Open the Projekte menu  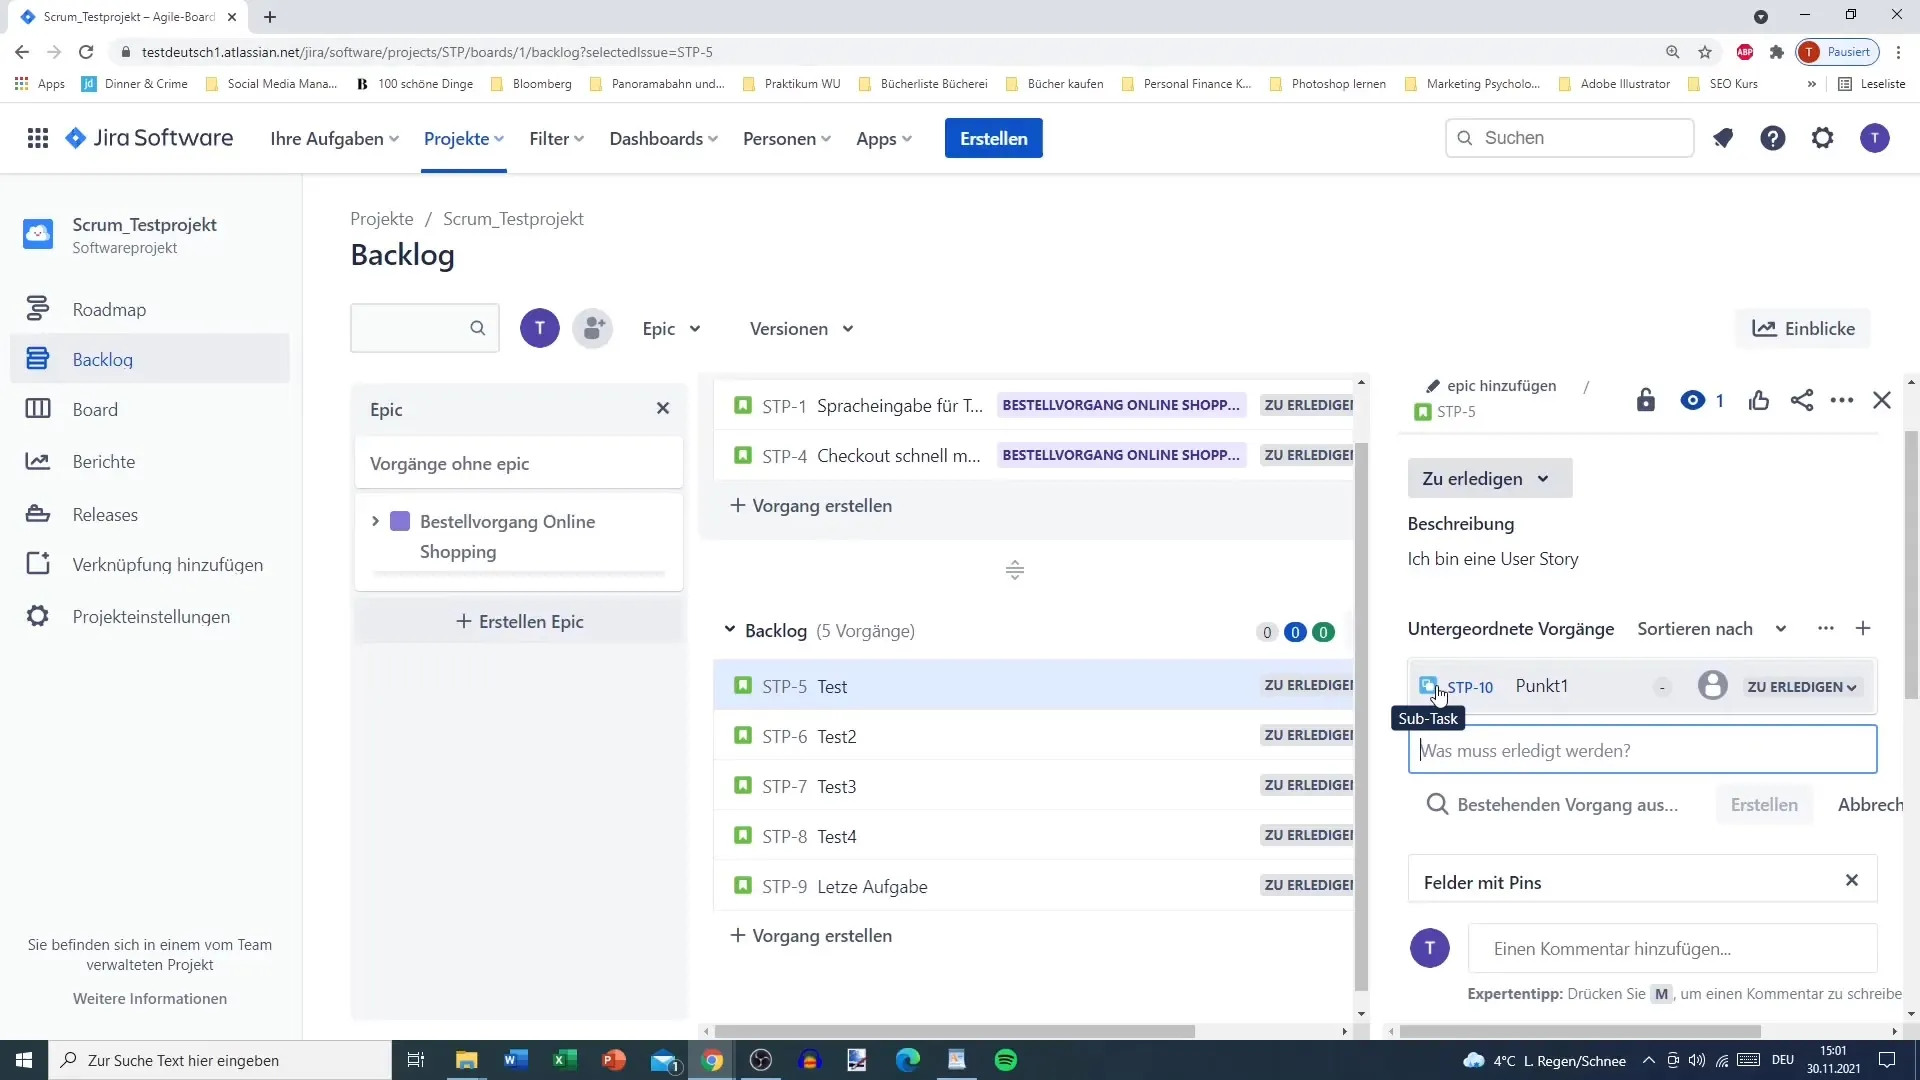(464, 139)
